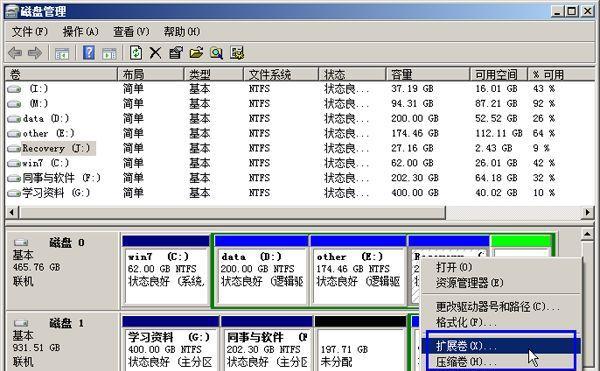Click the volume list's left scroll arrow

pos(11,212)
